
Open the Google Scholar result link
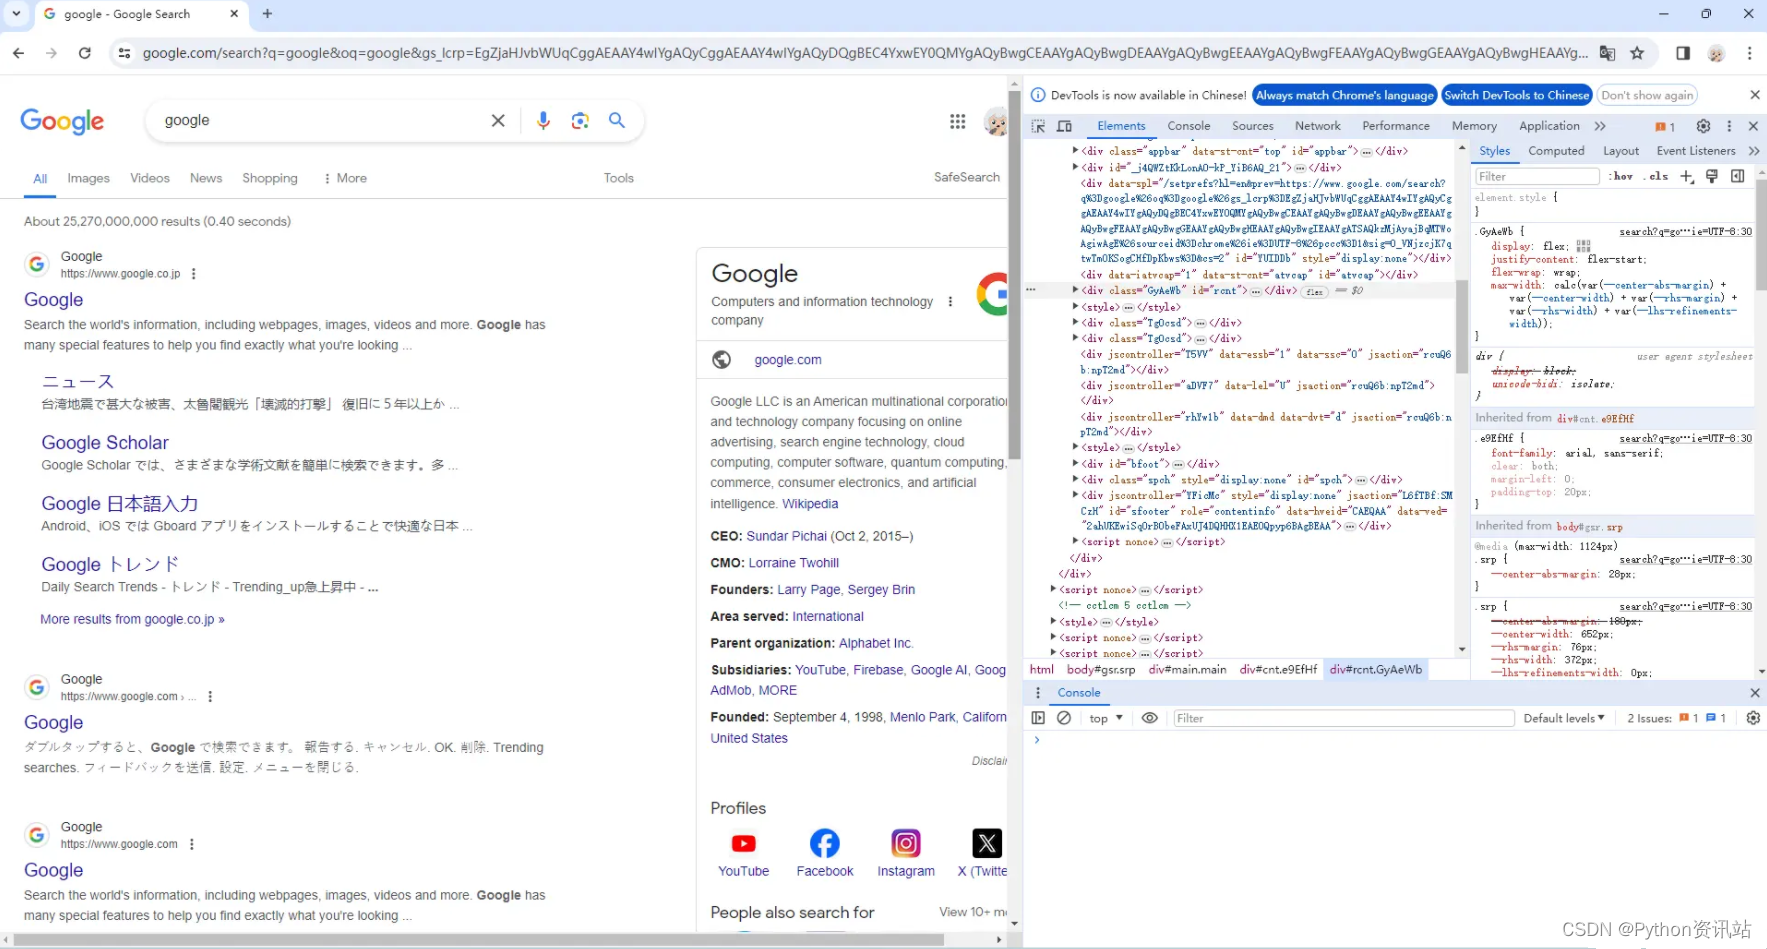click(105, 442)
